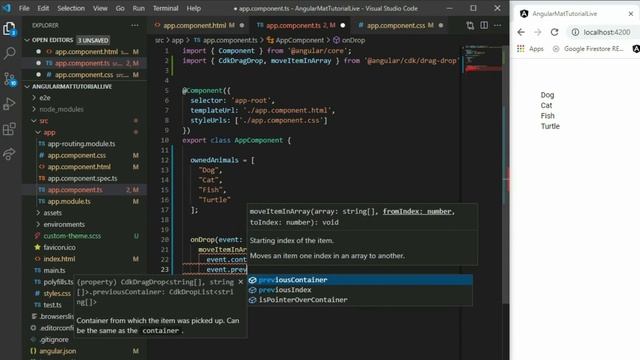Go forward in the browser window
This screenshot has width=640, height=360.
pos(538,32)
